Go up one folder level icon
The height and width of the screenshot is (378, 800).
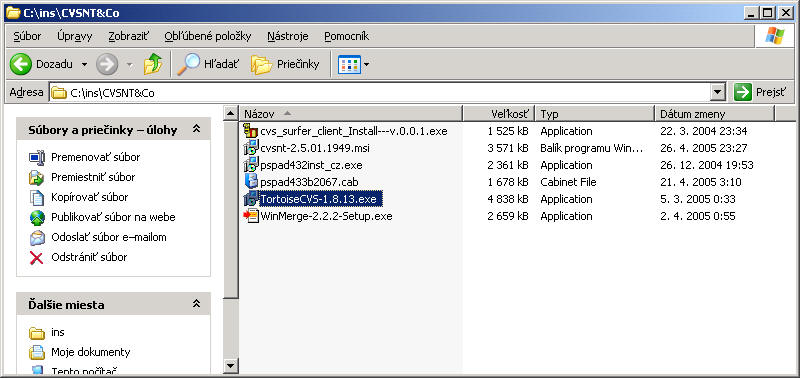pyautogui.click(x=153, y=64)
